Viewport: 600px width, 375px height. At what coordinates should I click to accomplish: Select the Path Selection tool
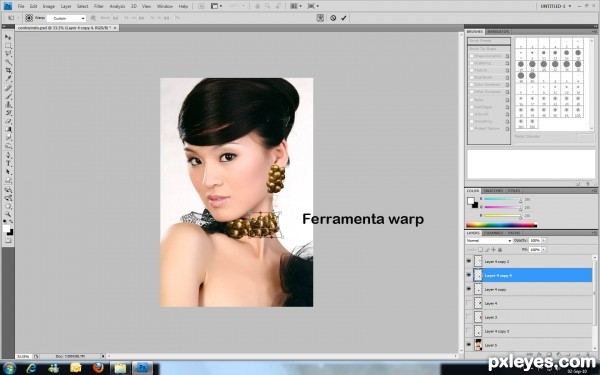point(8,172)
